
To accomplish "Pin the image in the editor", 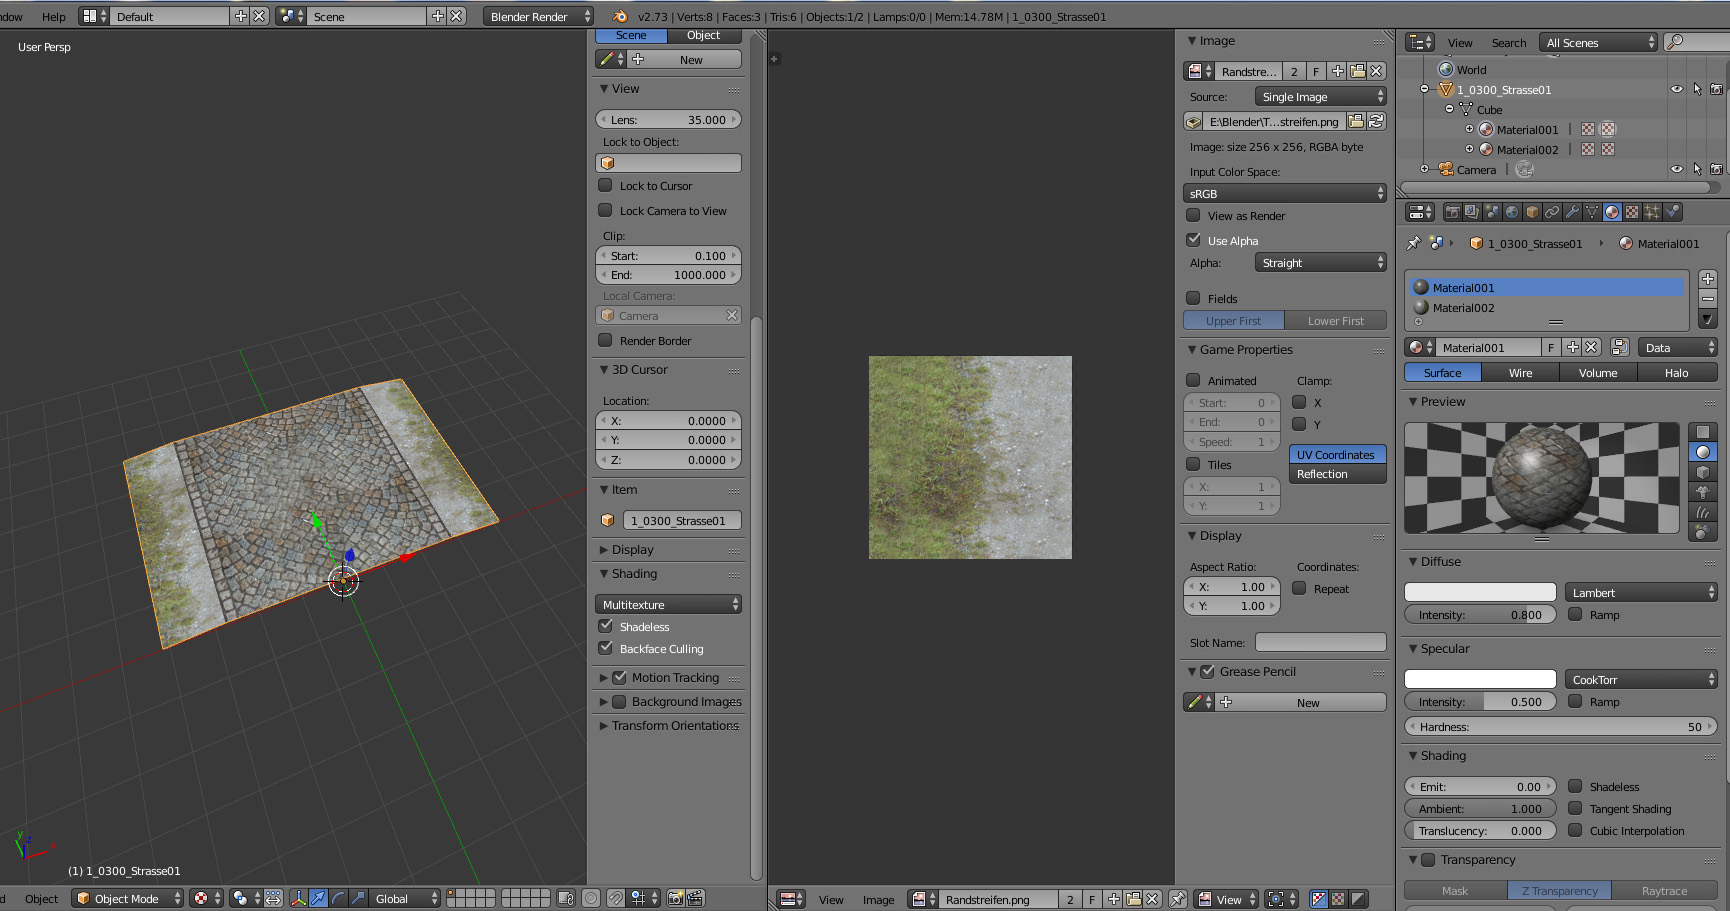I will [1178, 899].
